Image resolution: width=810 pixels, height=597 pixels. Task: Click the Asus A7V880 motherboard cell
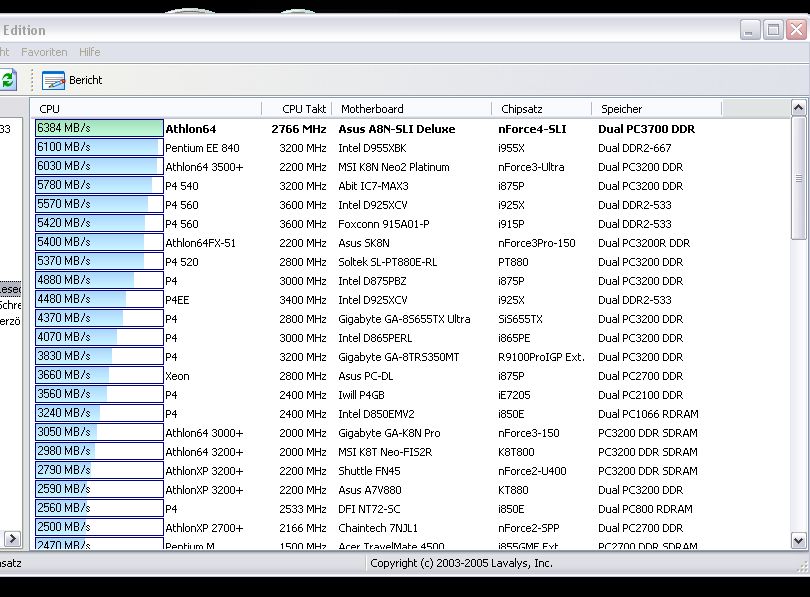coord(369,490)
